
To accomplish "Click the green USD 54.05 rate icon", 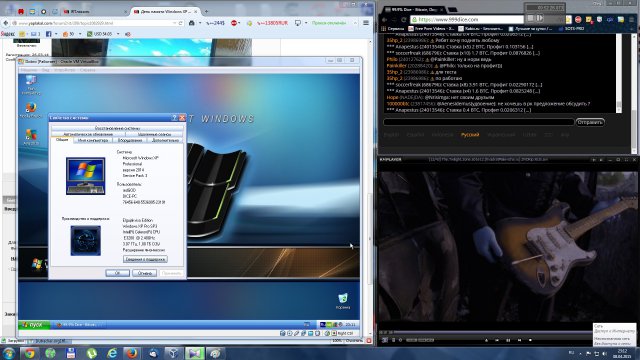I will coord(89,34).
